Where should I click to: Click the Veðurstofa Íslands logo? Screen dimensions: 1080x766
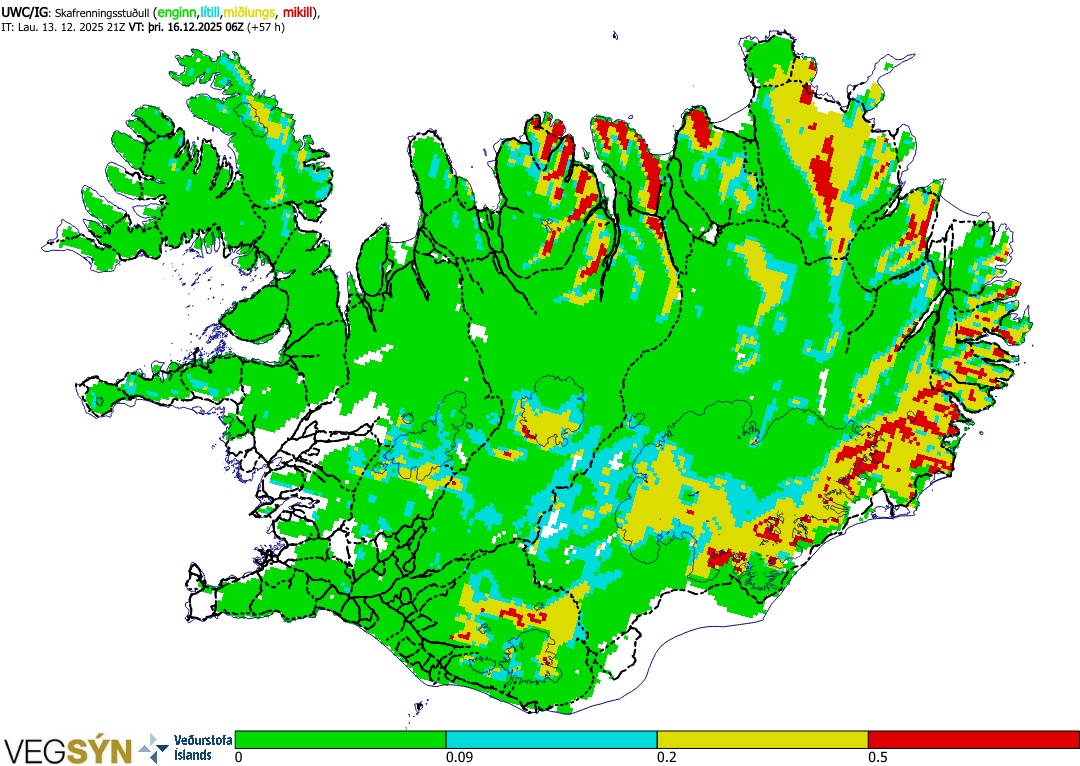(x=186, y=748)
